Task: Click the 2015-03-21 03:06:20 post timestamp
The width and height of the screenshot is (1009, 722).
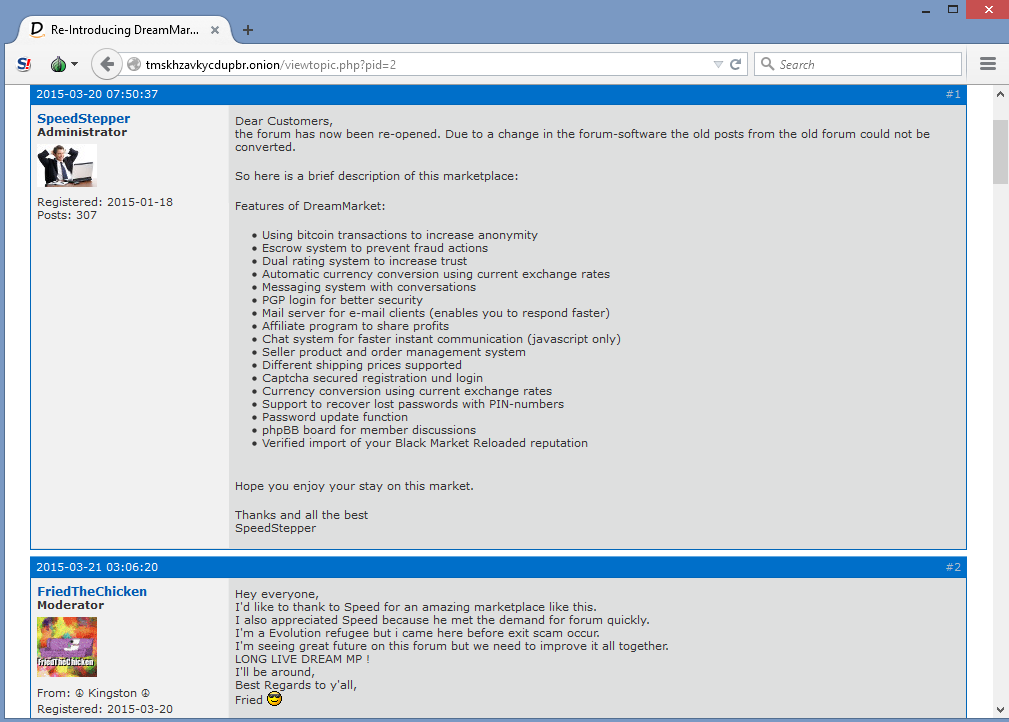Action: [x=97, y=567]
